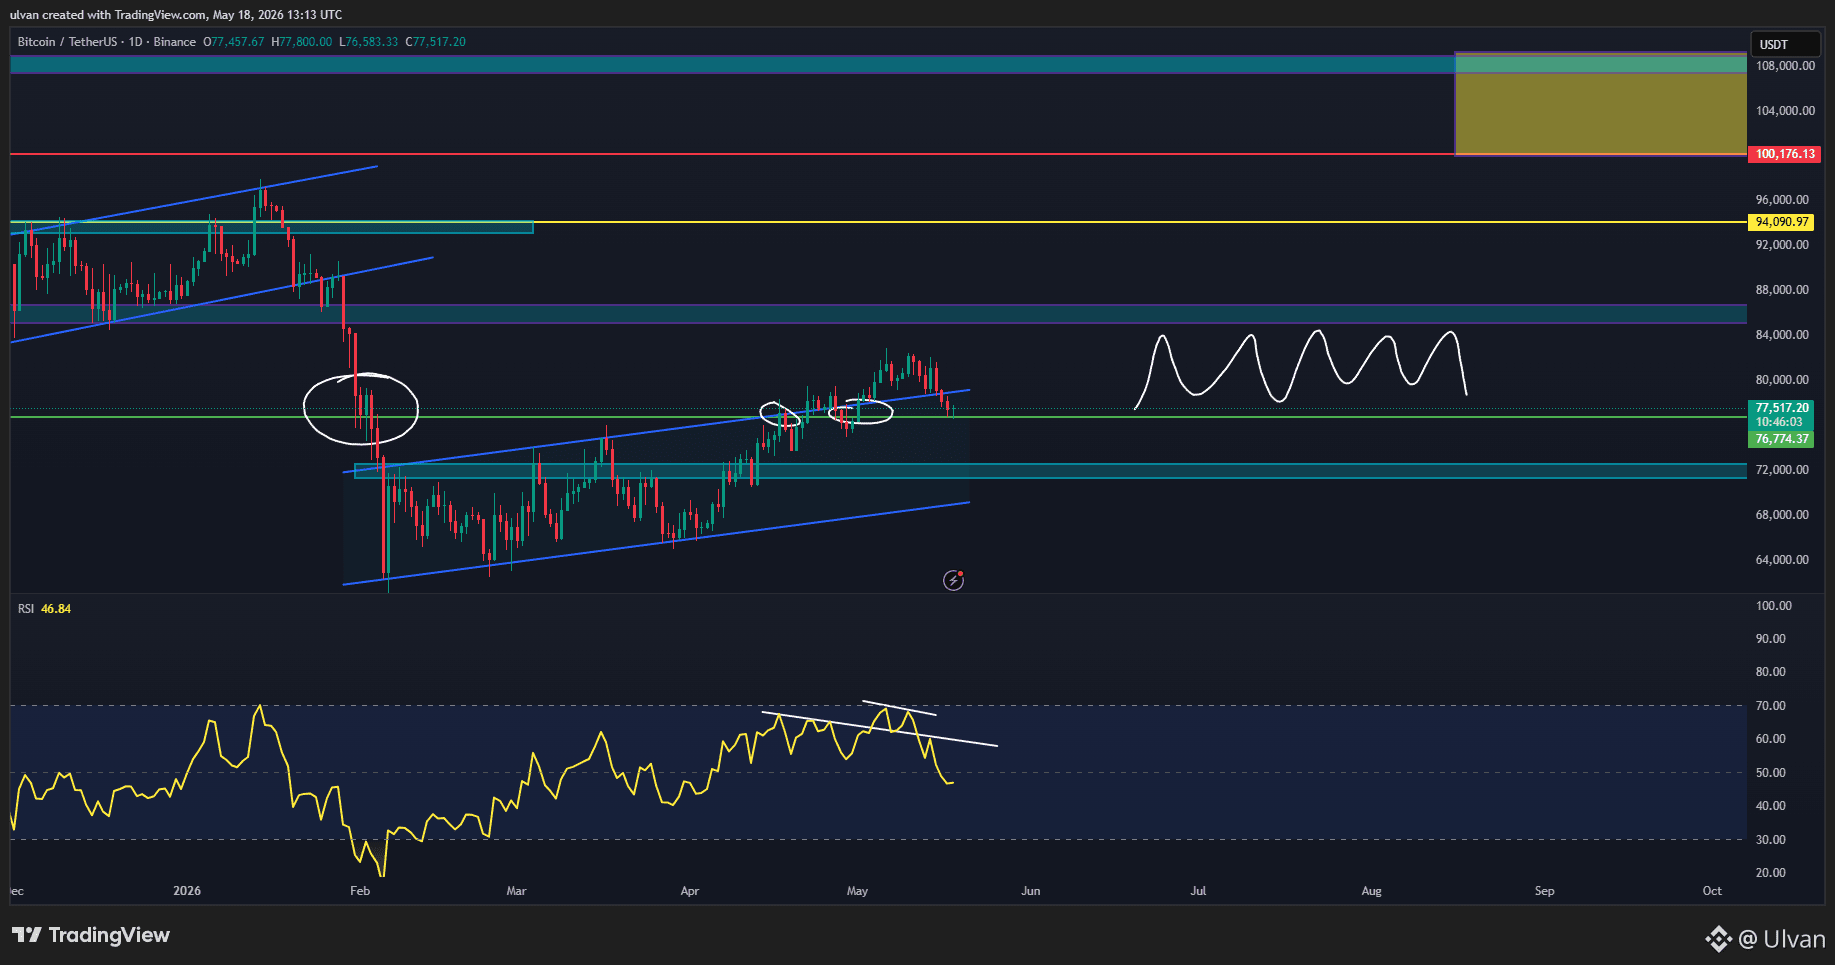
Task: Click the May label on time axis
Action: (857, 891)
